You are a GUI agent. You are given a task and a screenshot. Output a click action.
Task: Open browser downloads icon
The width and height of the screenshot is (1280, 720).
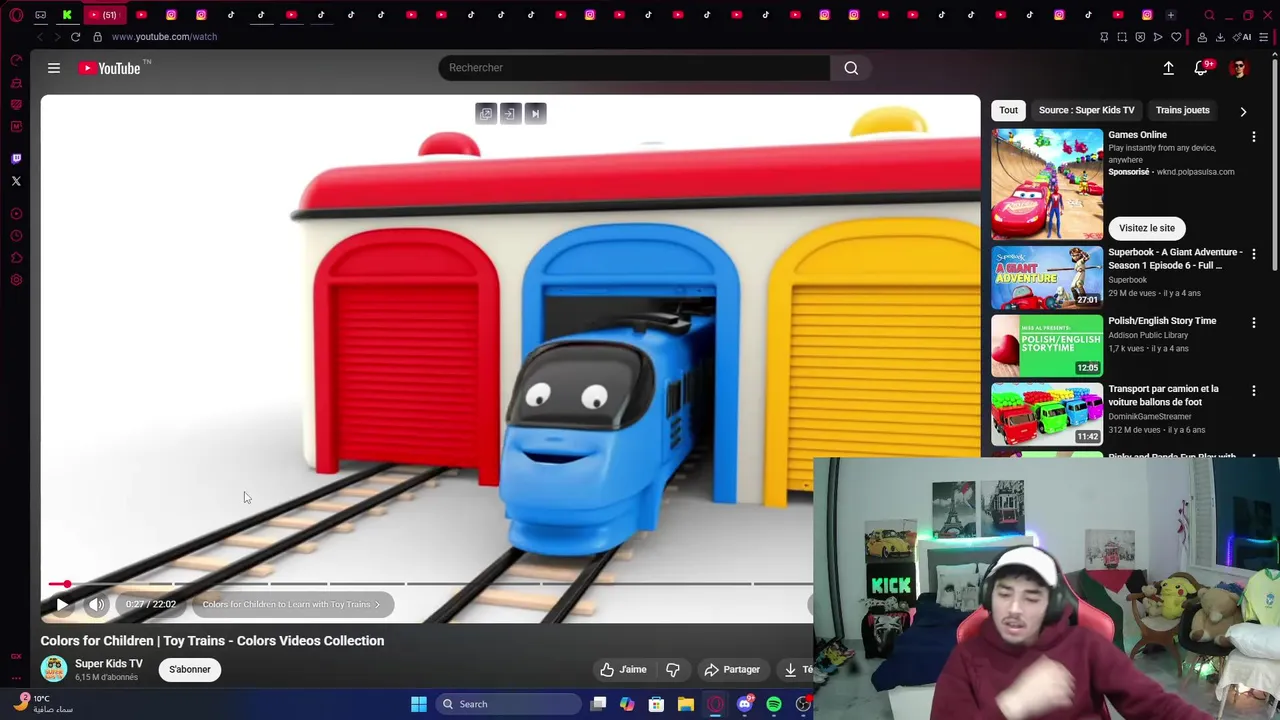tap(1220, 37)
